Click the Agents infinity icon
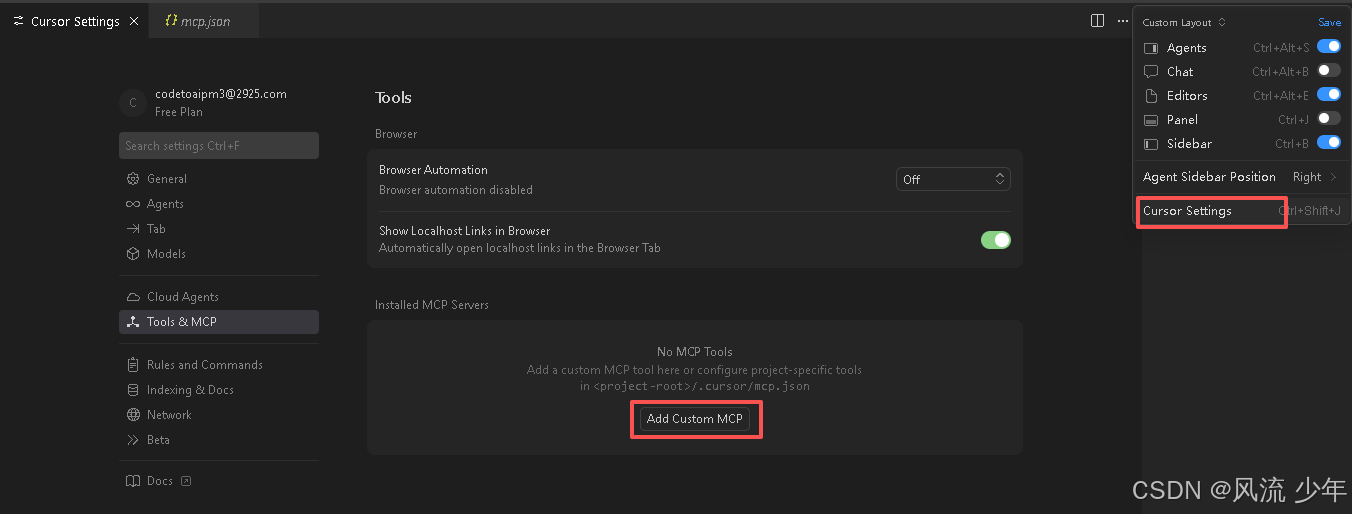1352x514 pixels. coord(133,204)
